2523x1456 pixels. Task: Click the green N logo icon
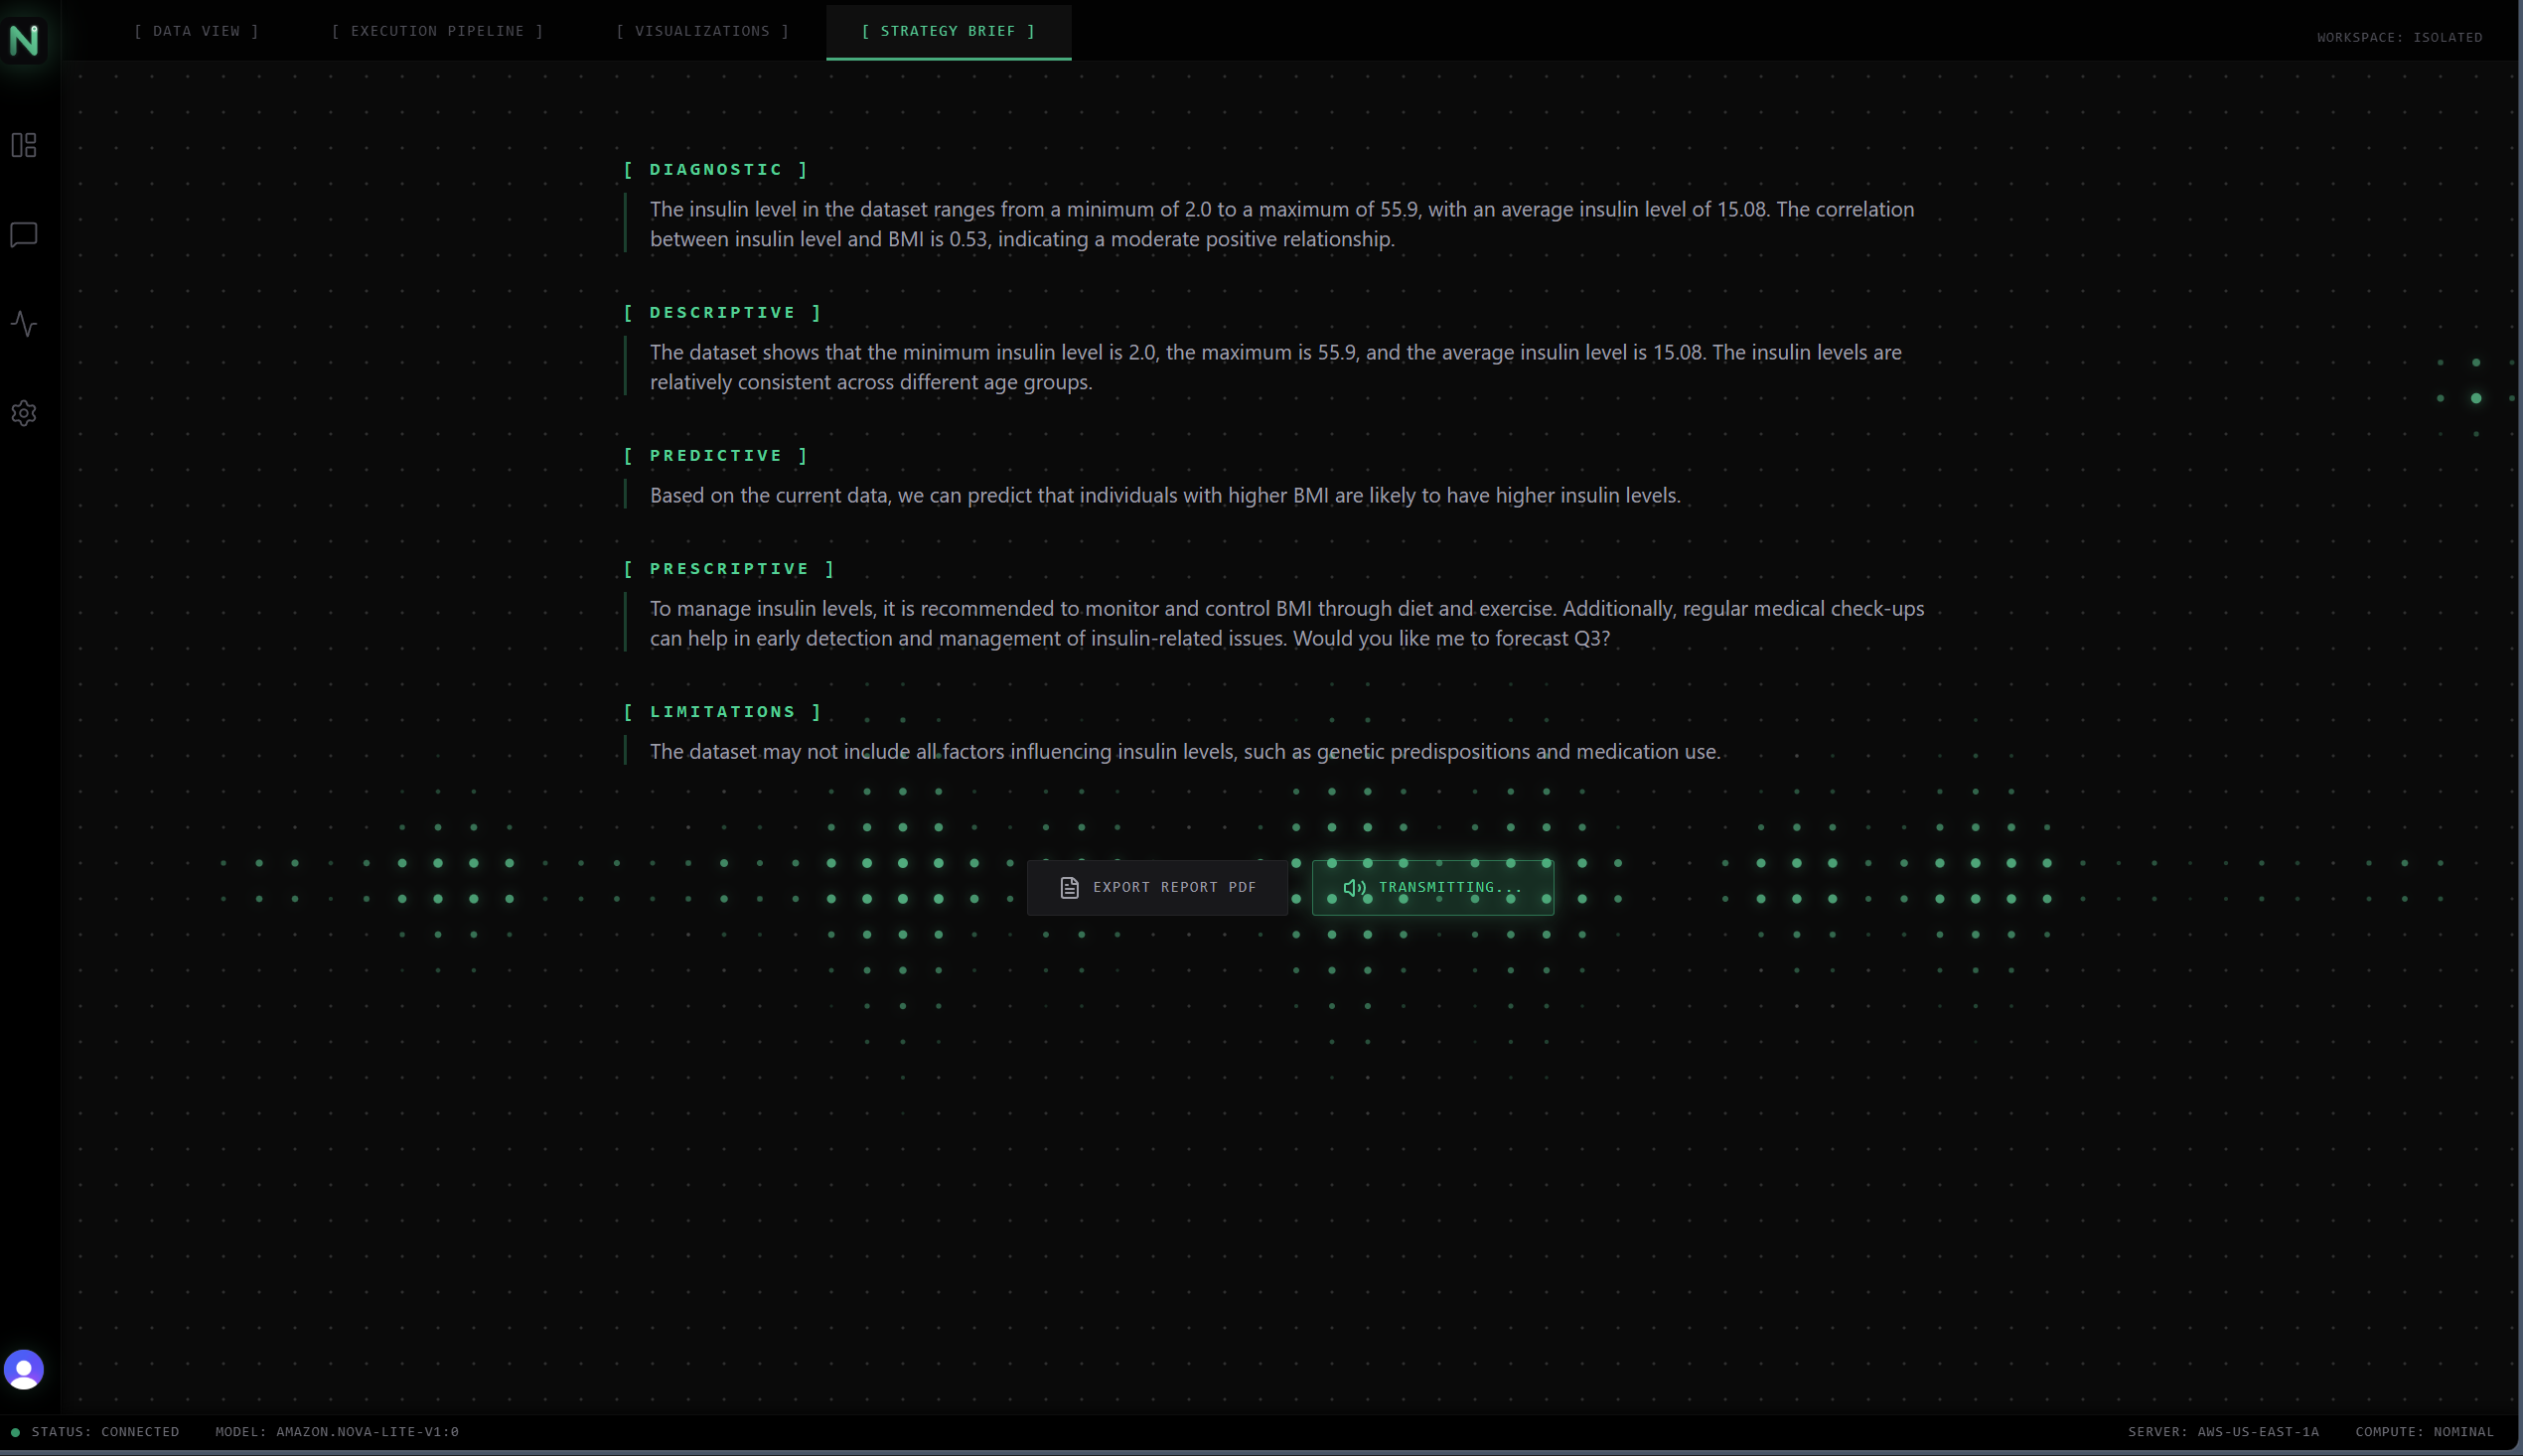click(24, 40)
